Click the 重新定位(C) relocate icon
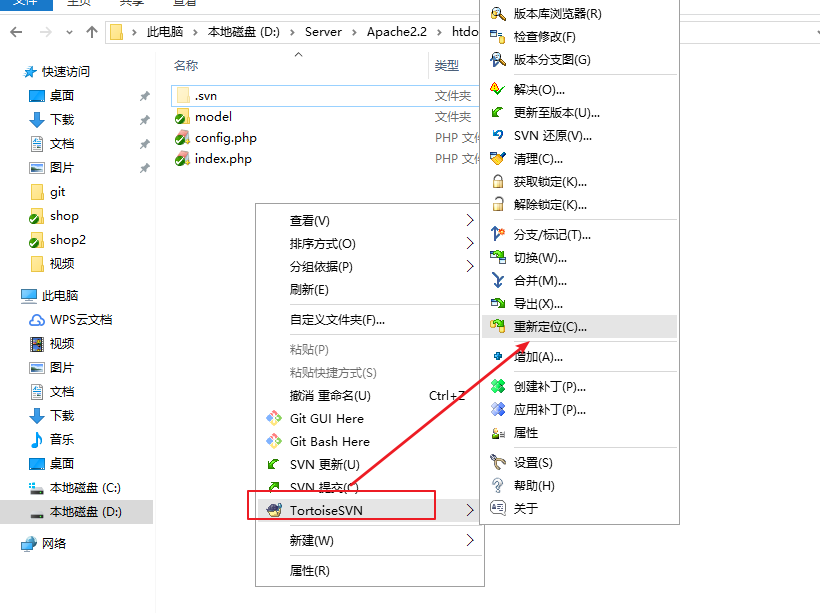 click(498, 326)
